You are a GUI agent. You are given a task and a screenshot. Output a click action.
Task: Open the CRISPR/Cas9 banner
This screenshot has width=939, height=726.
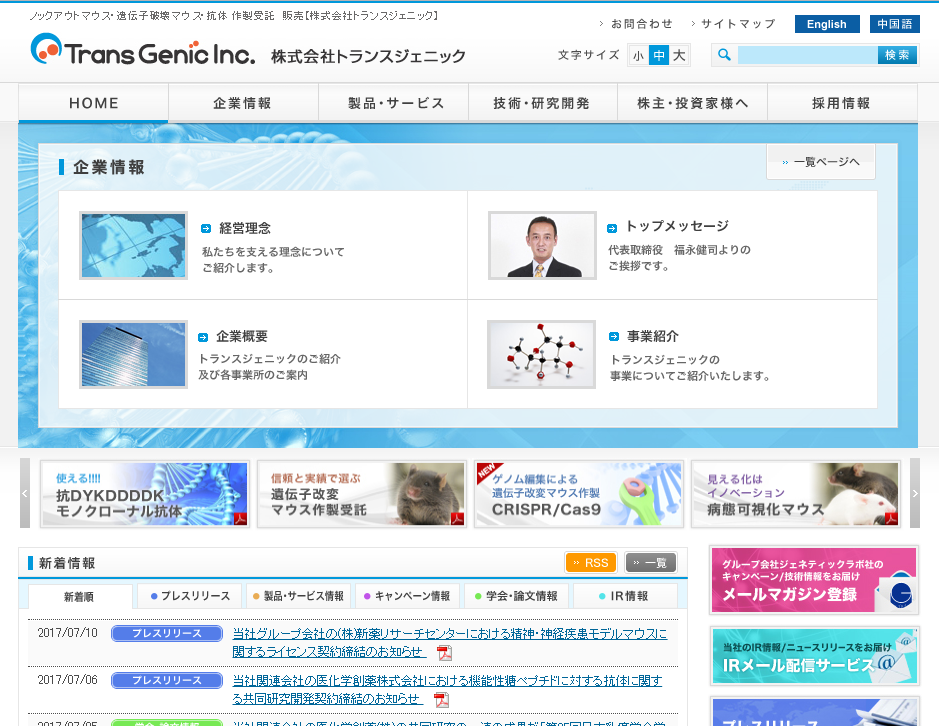[579, 494]
